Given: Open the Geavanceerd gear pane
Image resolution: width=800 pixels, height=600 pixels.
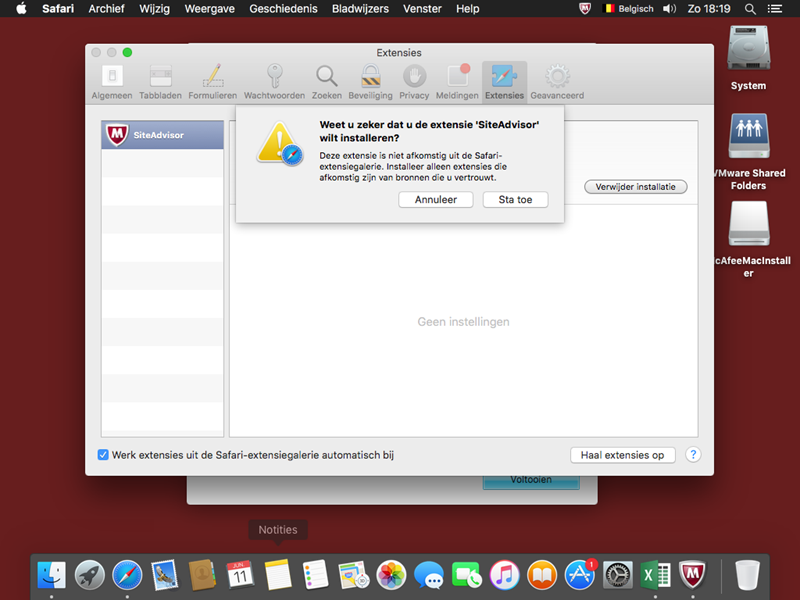Looking at the screenshot, I should 557,82.
